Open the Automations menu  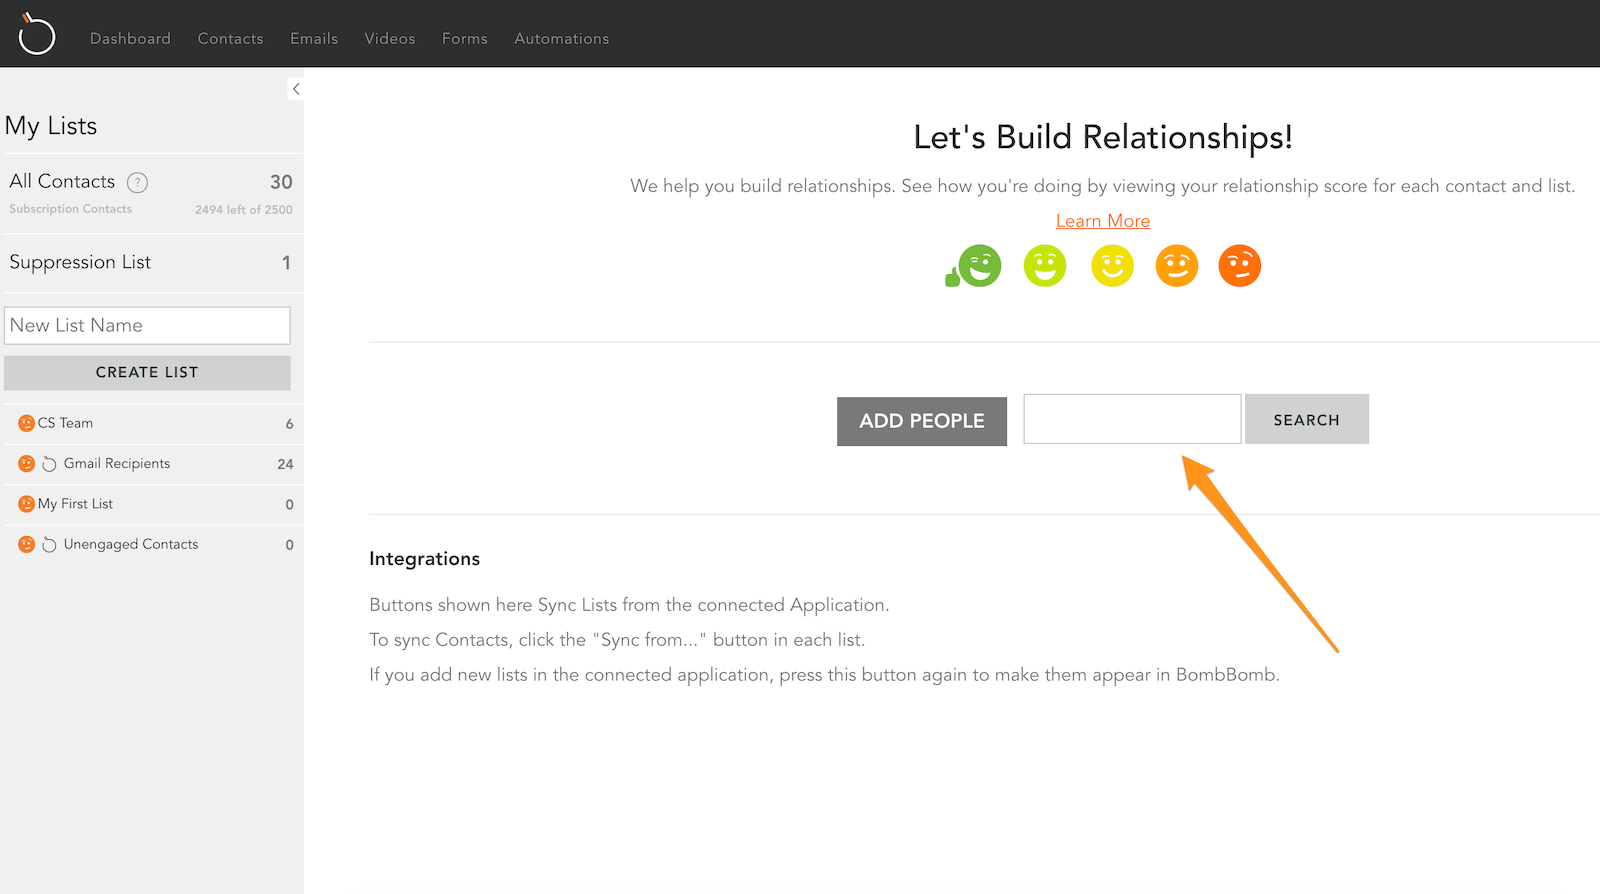click(562, 38)
